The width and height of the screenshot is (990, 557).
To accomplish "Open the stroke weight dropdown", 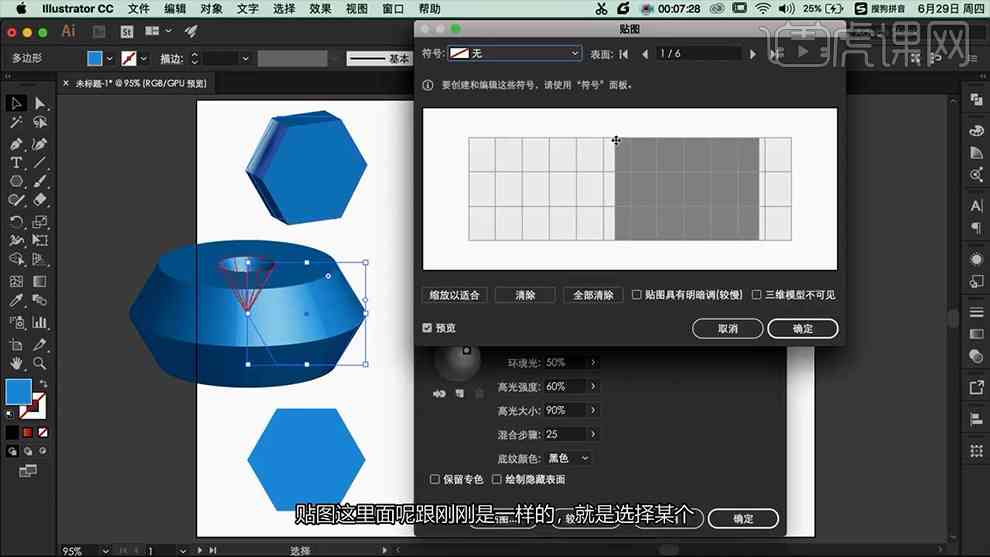I will tap(245, 59).
